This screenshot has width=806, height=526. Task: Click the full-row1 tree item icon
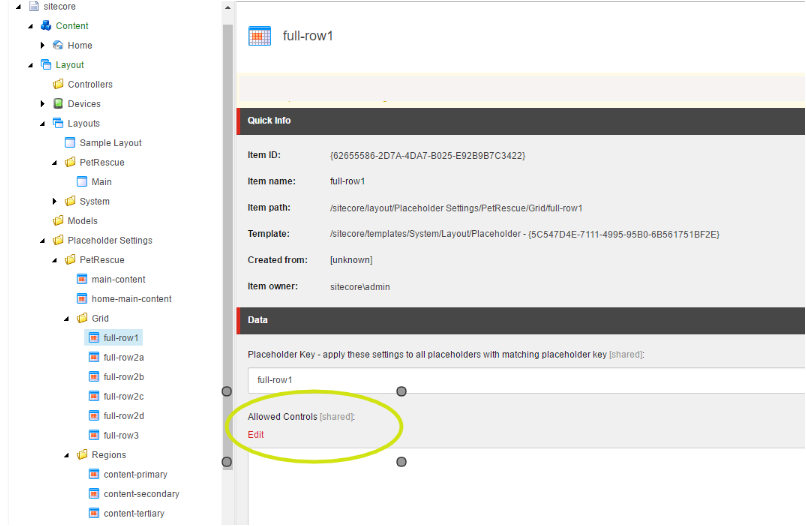(x=94, y=337)
